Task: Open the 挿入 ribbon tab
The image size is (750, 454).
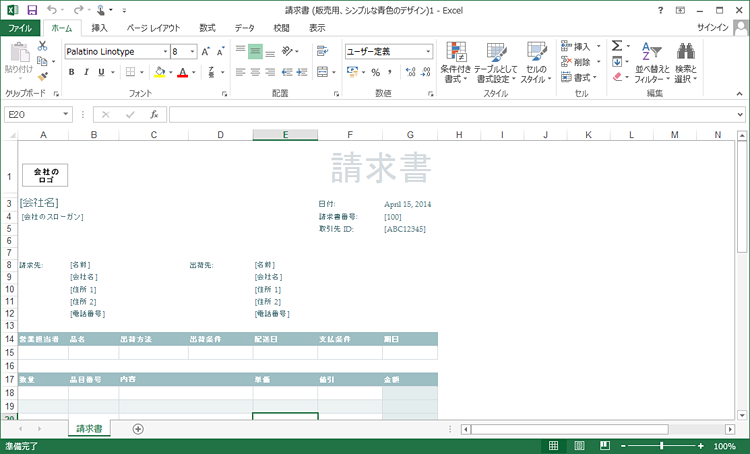Action: (x=100, y=28)
